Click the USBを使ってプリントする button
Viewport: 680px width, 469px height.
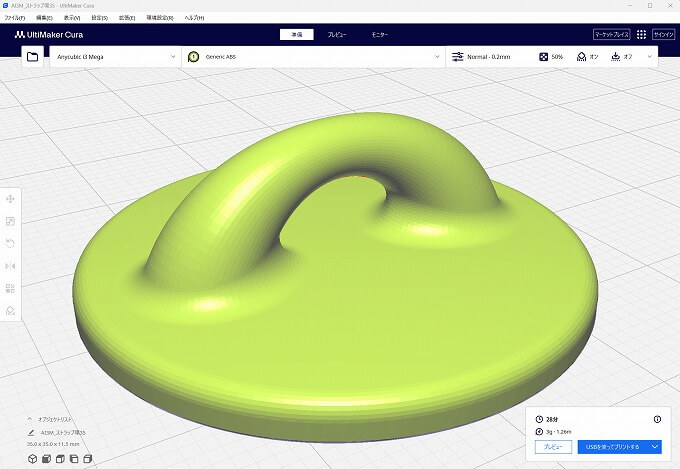612,447
